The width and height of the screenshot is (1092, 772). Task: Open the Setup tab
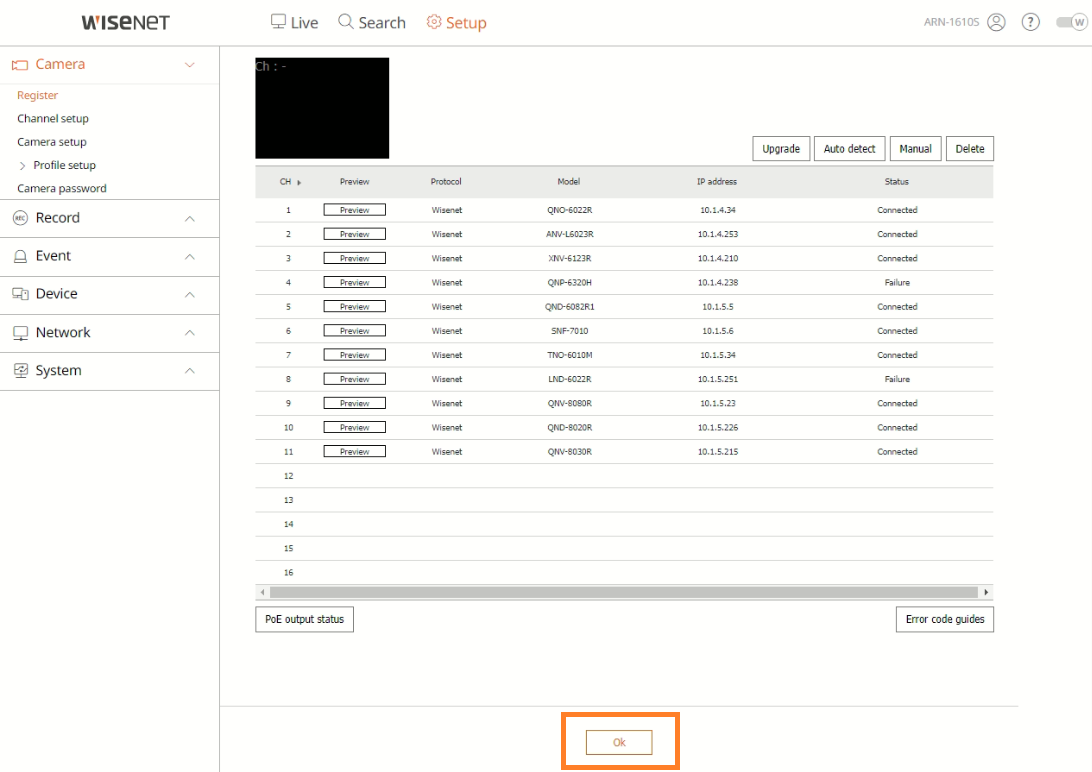[456, 22]
